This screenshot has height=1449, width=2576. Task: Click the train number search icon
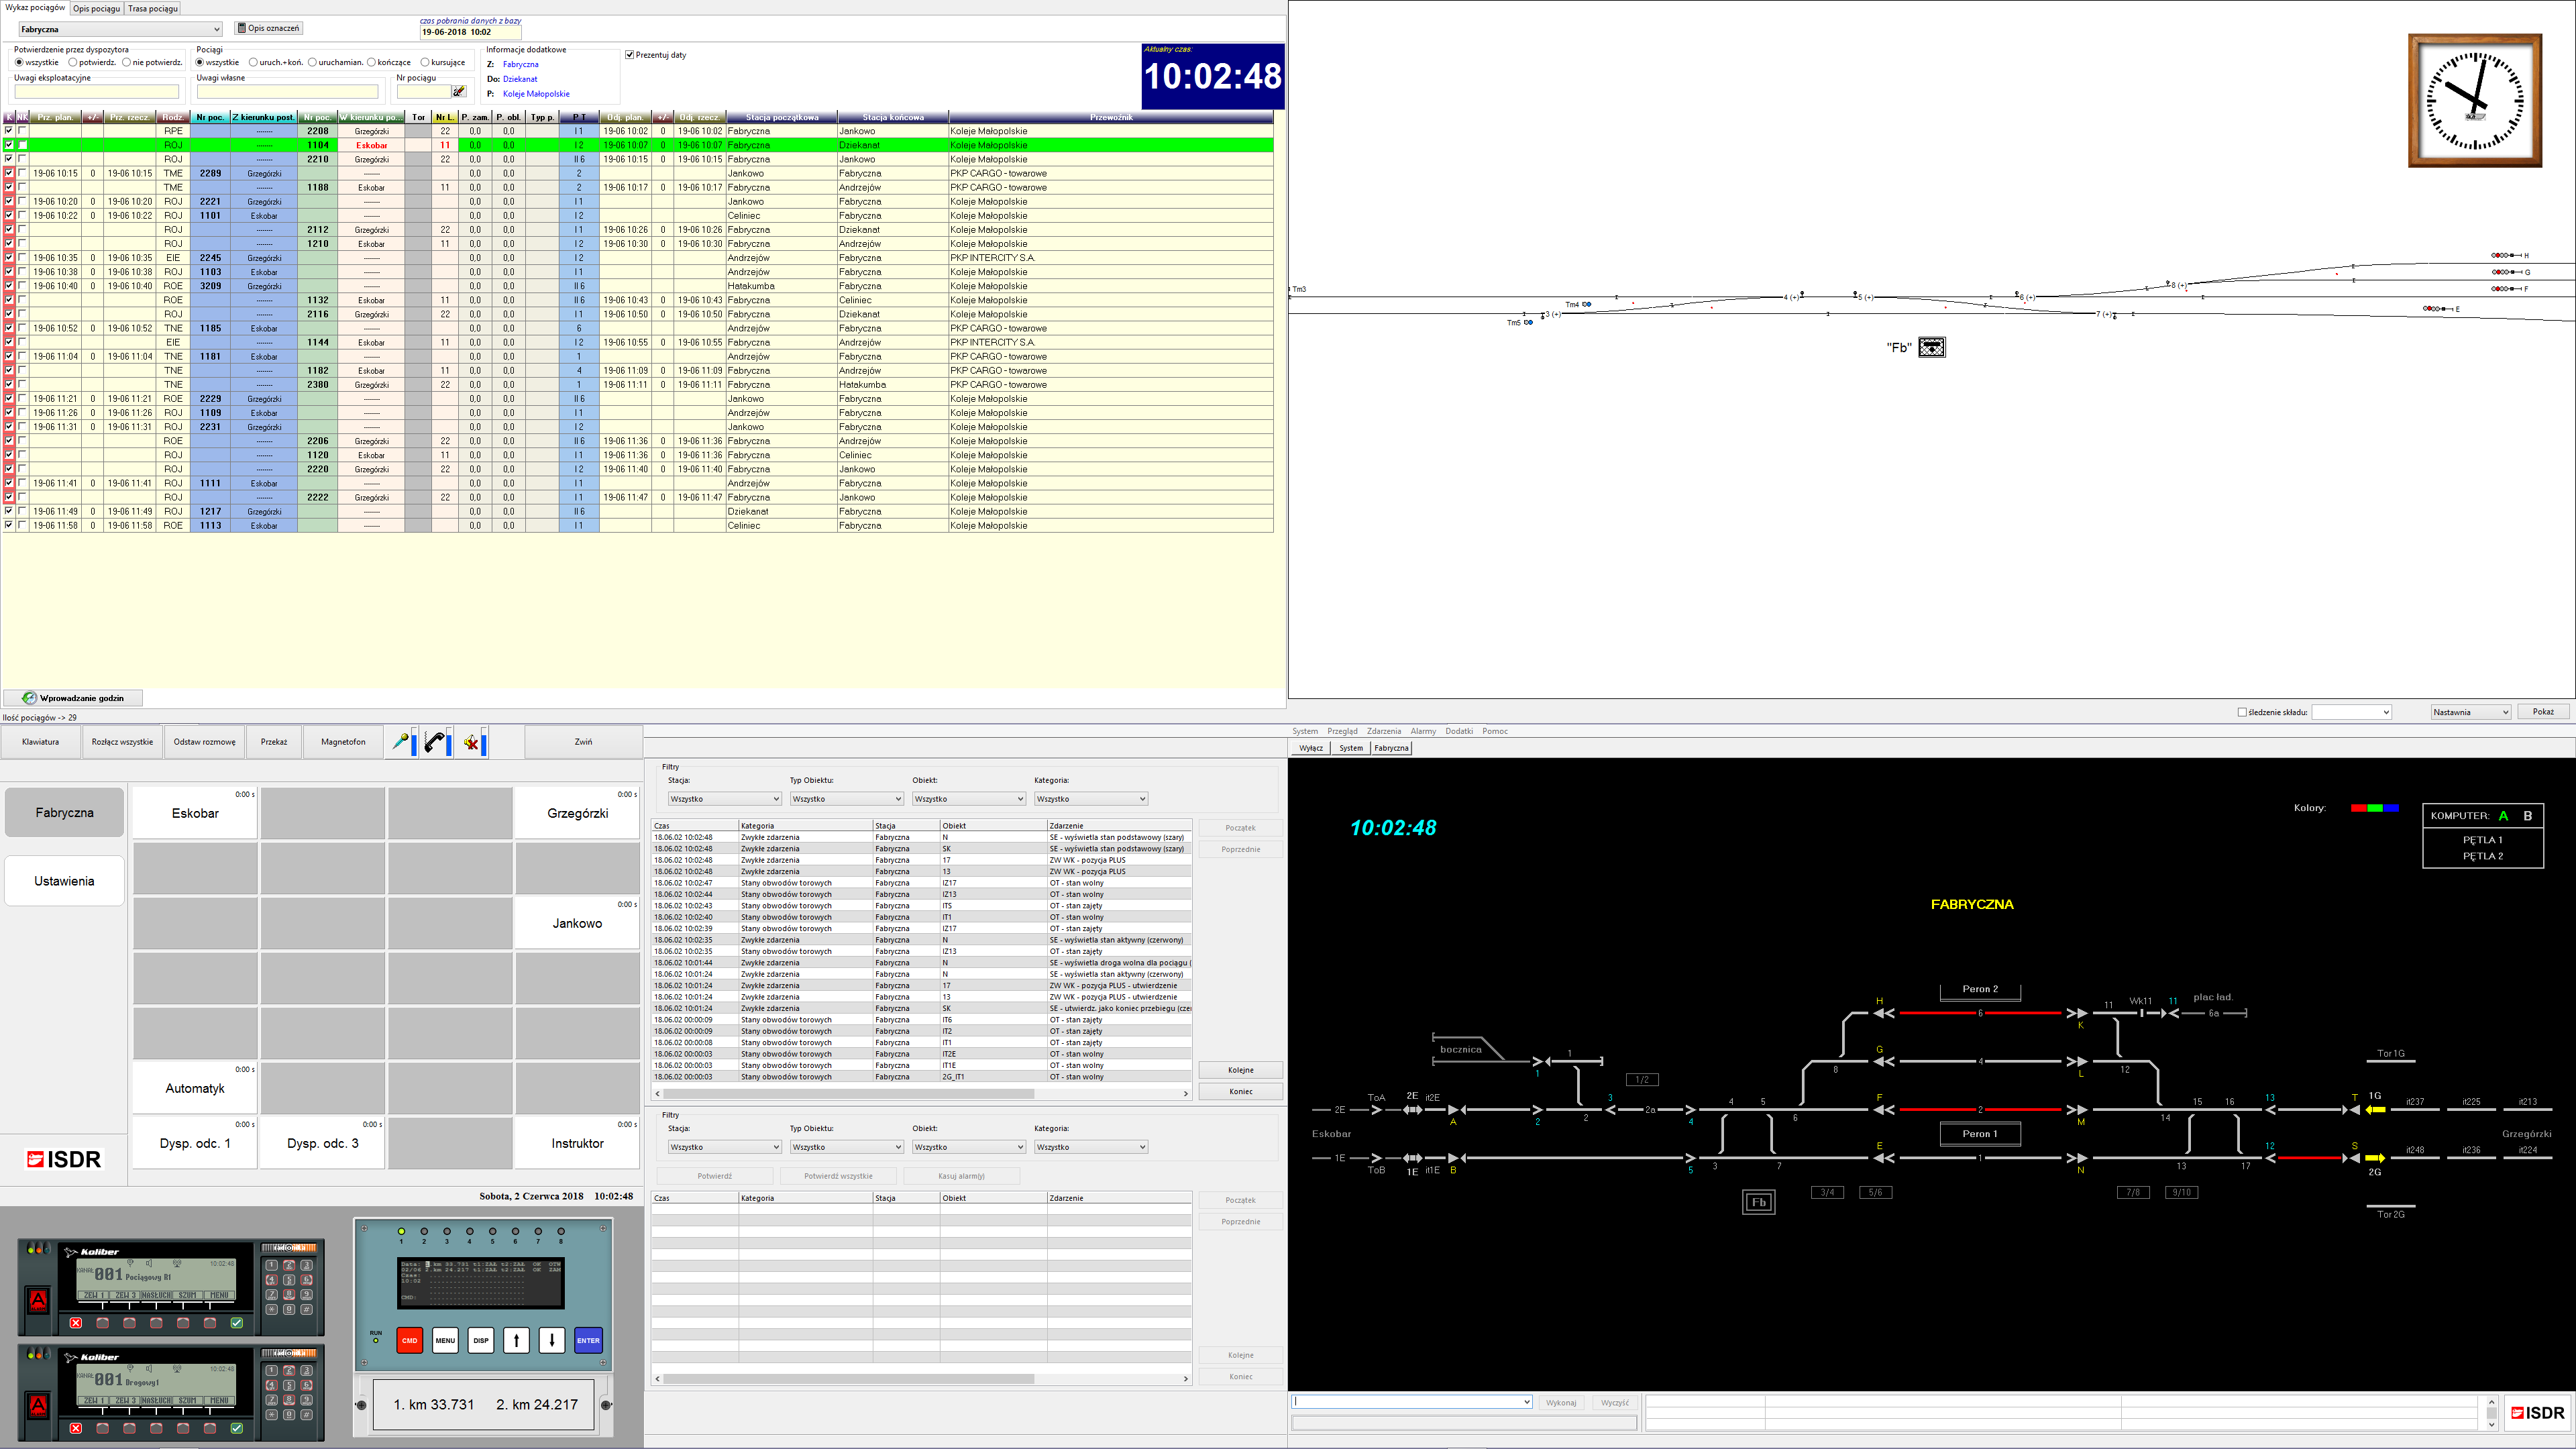coord(459,92)
